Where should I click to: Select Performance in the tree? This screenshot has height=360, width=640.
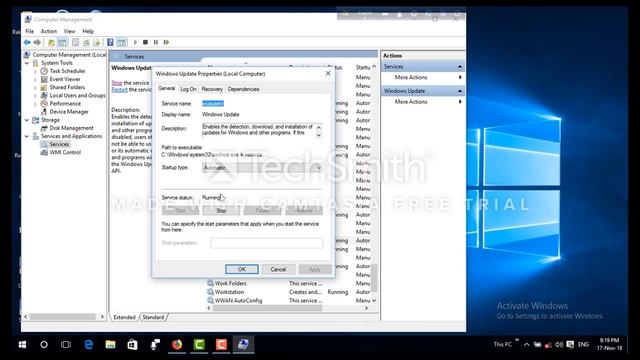tap(65, 104)
